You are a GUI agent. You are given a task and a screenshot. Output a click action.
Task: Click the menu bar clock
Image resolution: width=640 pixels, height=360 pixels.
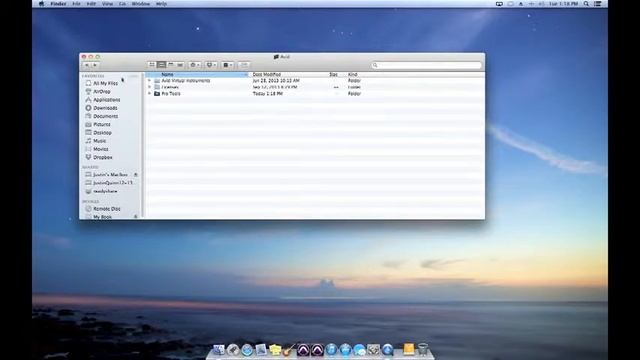(564, 4)
